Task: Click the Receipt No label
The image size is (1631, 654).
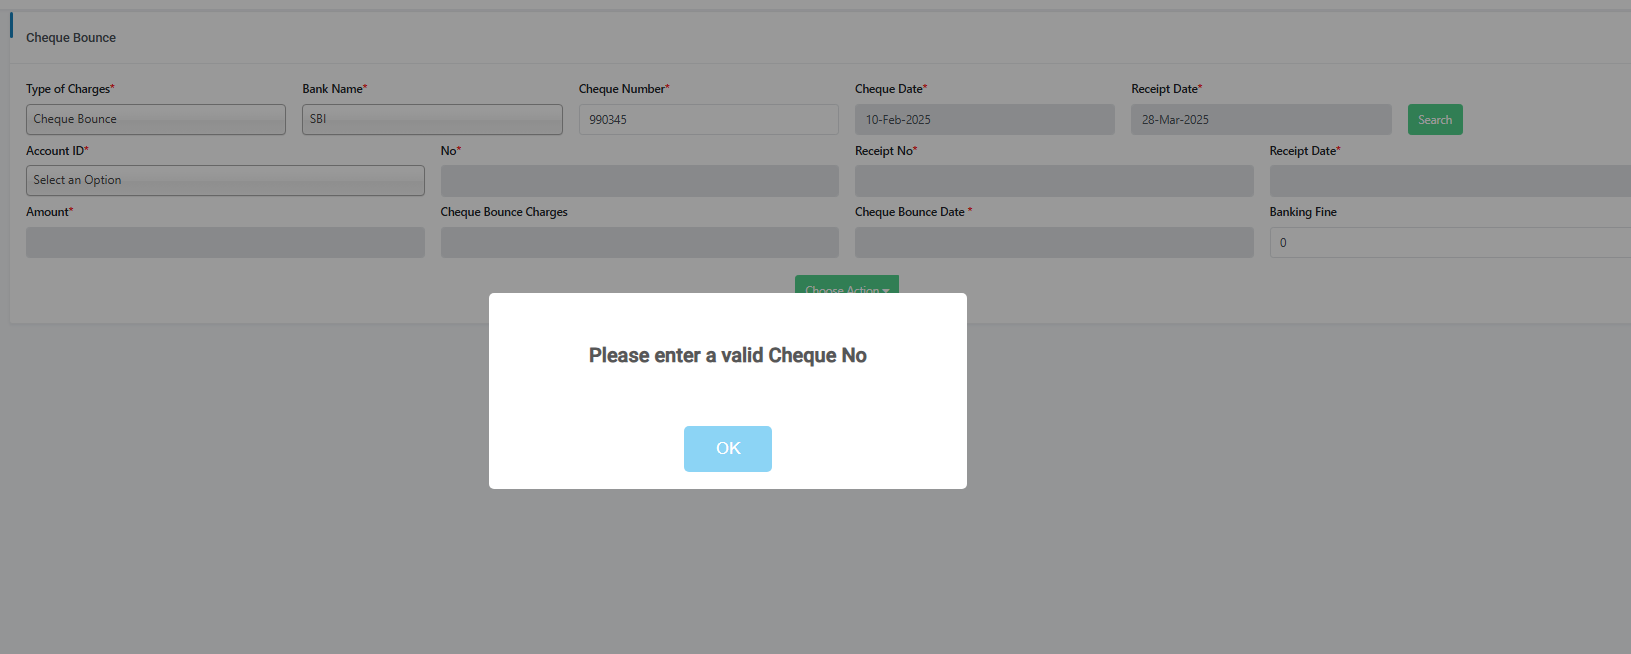Action: (886, 151)
